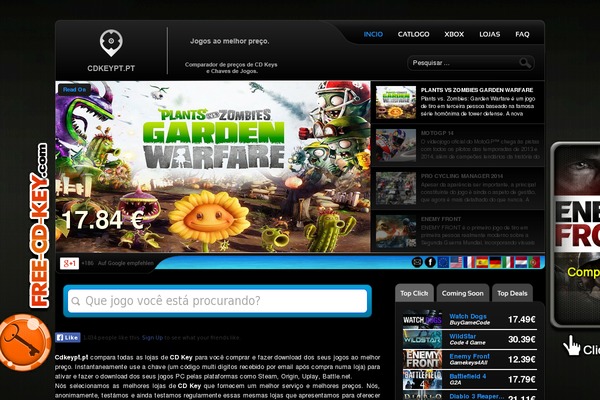Open the Cdkeypt.pt link in description

72,358
